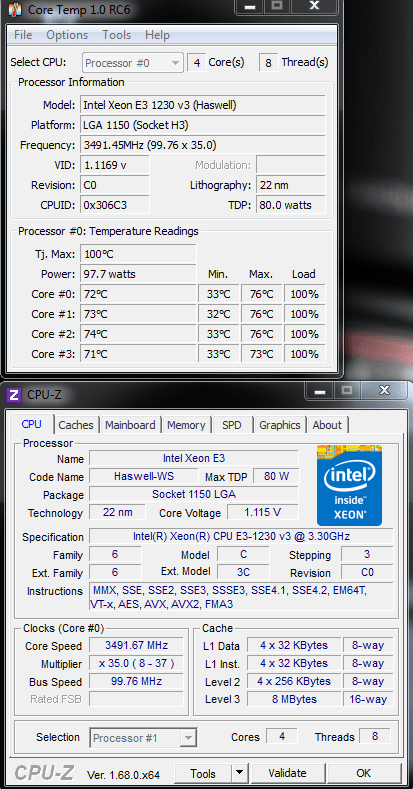Open the SPD tab
This screenshot has width=413, height=789.
coord(231,425)
